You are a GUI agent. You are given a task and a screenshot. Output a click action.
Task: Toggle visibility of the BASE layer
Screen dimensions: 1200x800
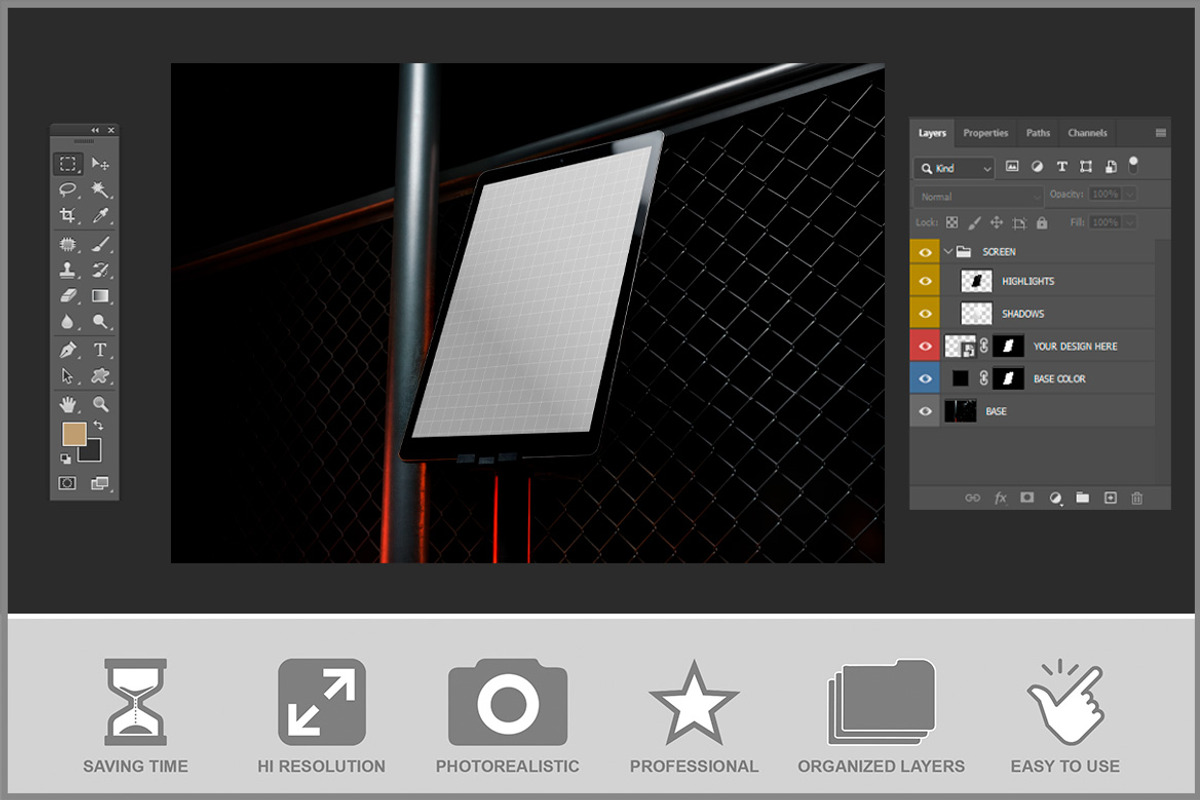[925, 411]
